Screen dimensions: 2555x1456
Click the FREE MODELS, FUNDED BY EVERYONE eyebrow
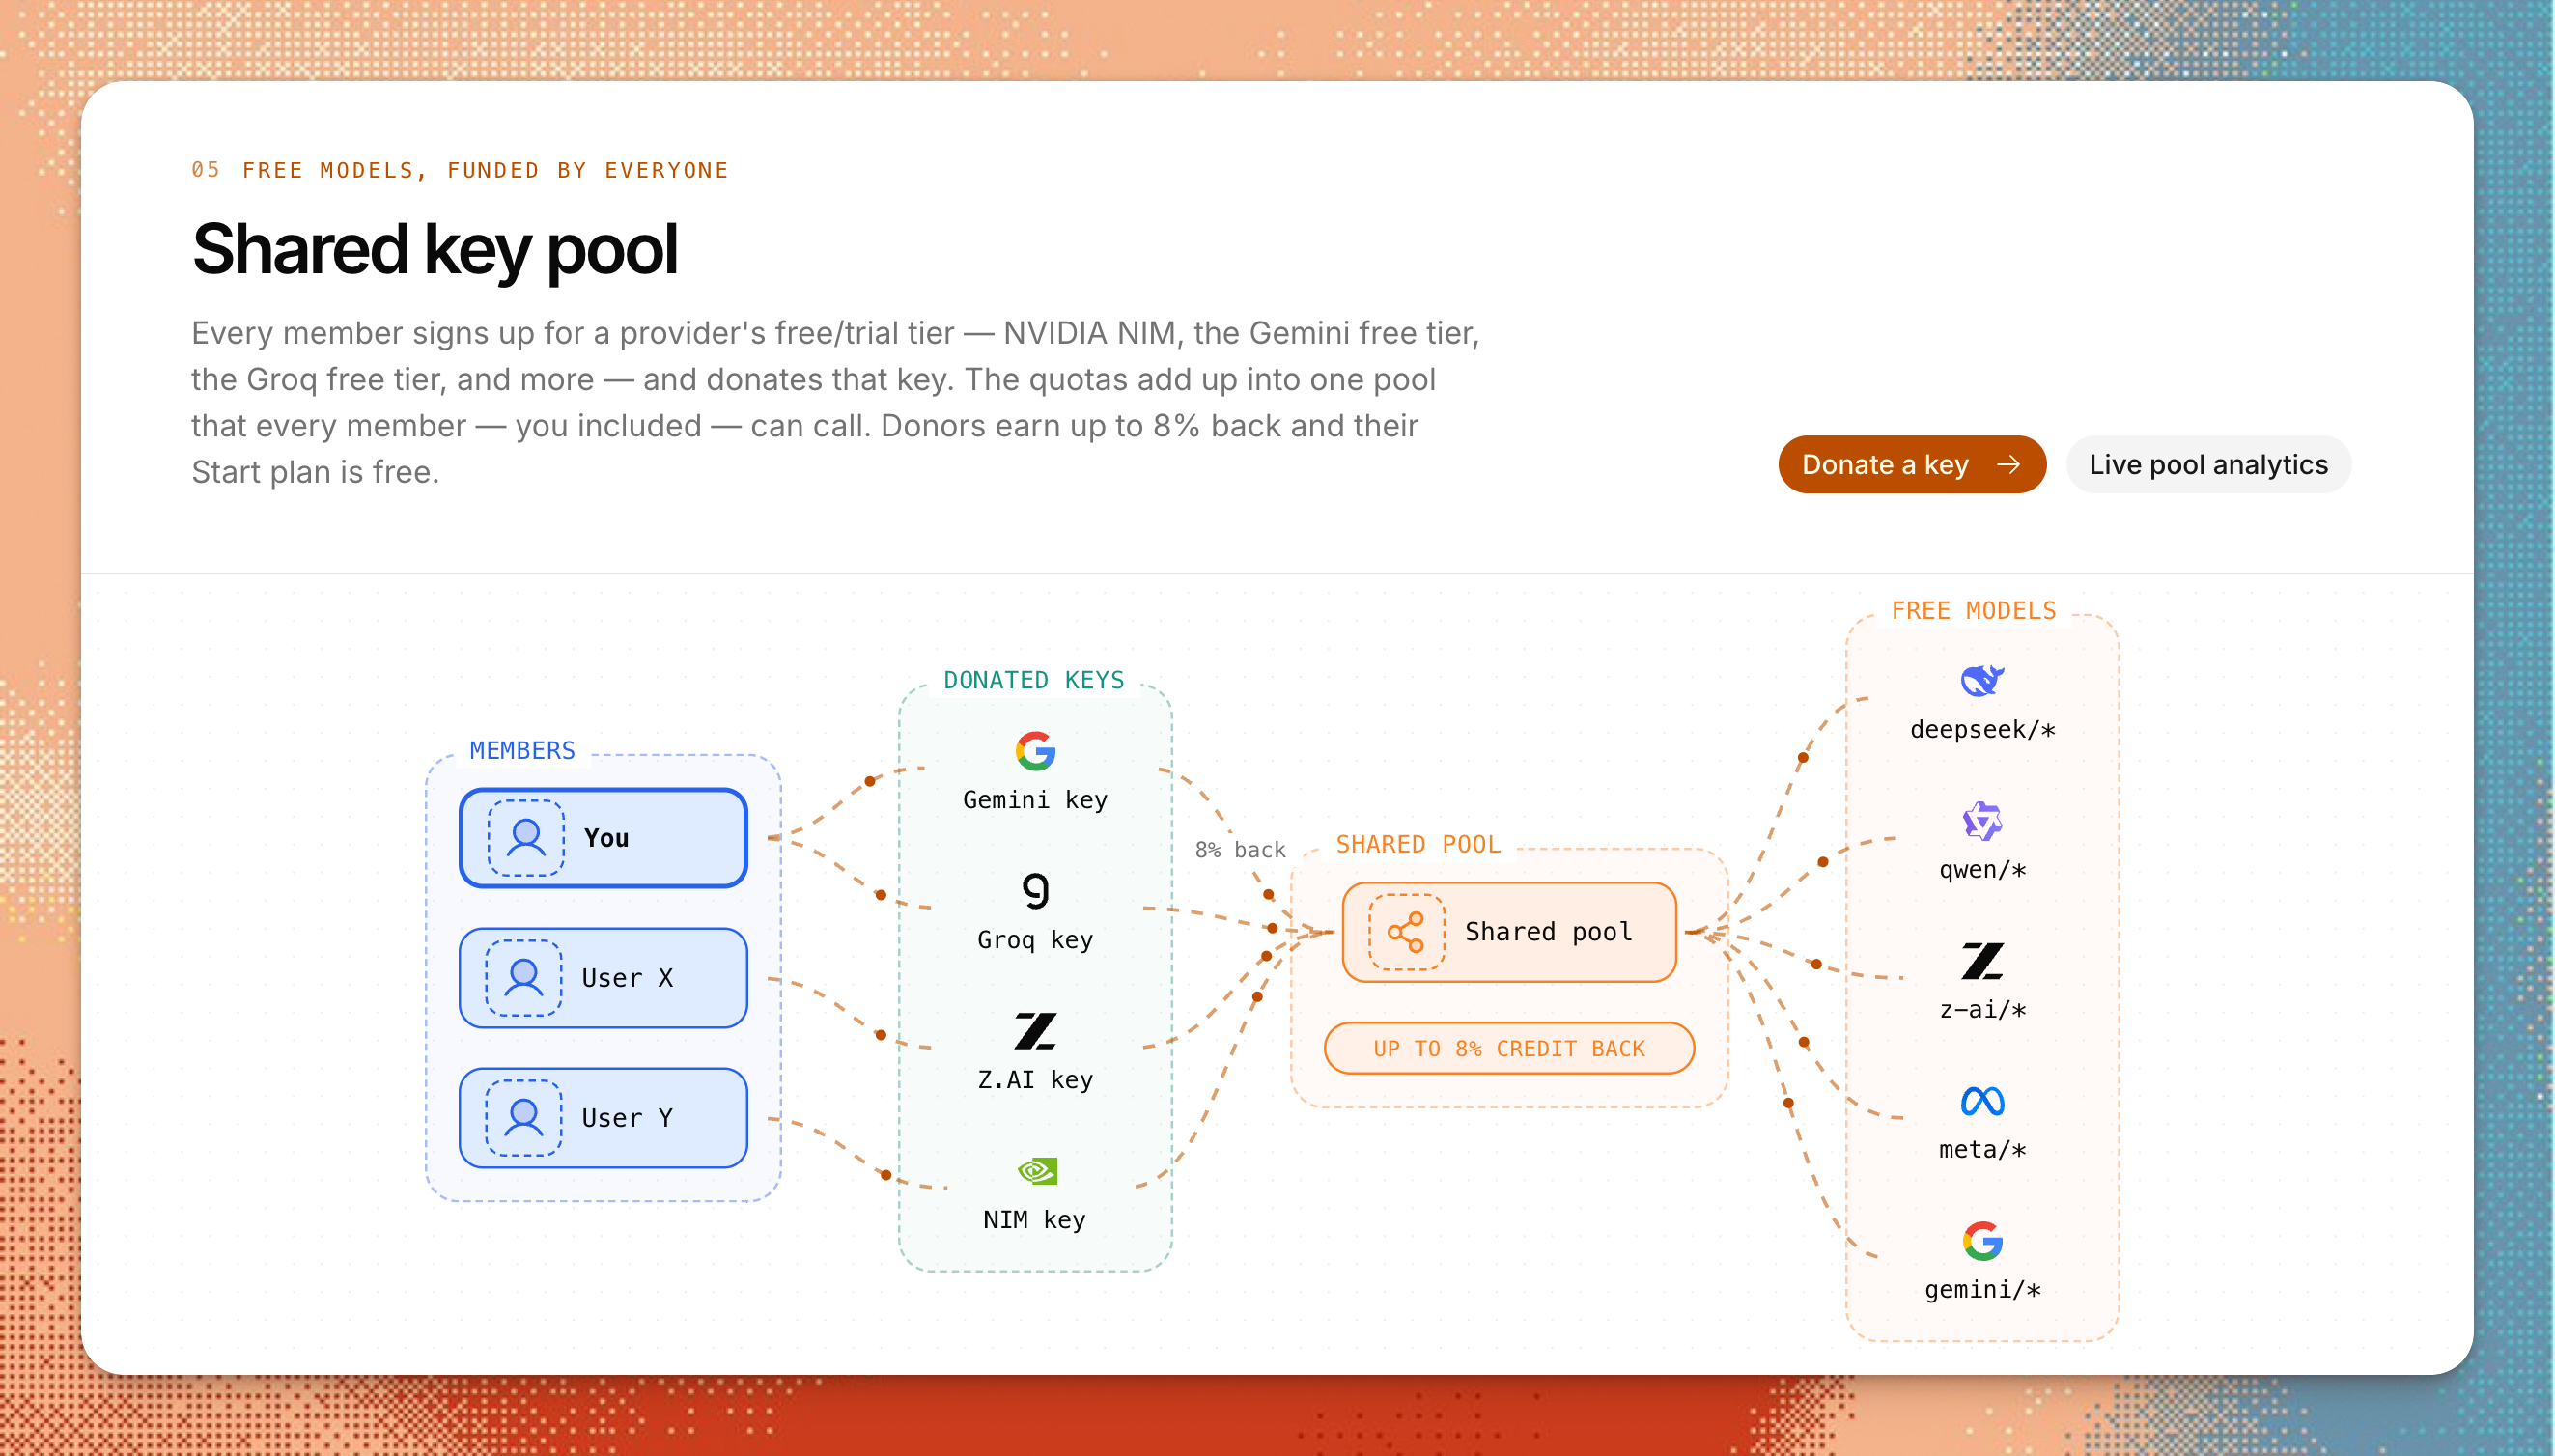click(485, 170)
